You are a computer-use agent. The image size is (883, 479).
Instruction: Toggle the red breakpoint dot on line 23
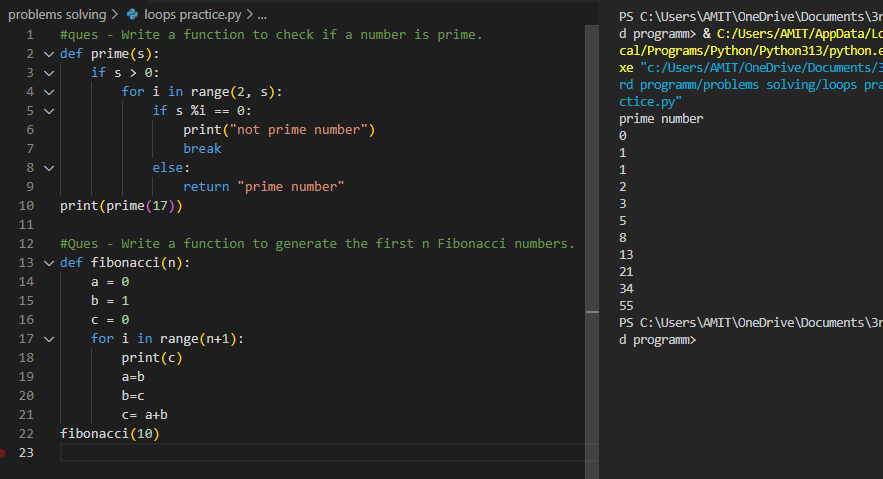(2, 453)
